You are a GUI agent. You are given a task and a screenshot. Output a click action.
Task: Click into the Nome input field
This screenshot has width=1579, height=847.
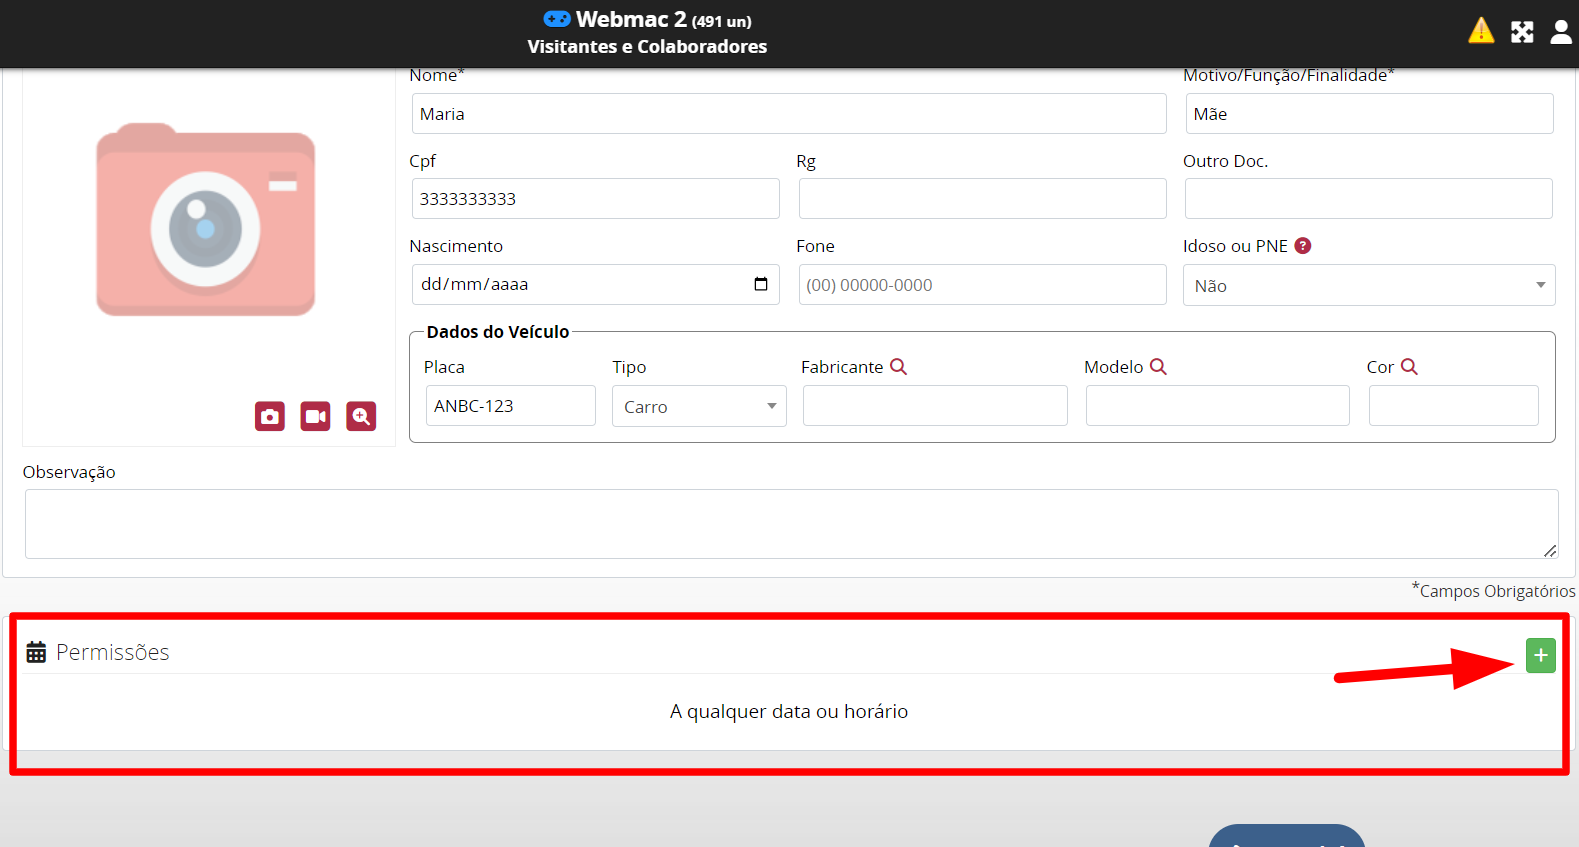788,114
